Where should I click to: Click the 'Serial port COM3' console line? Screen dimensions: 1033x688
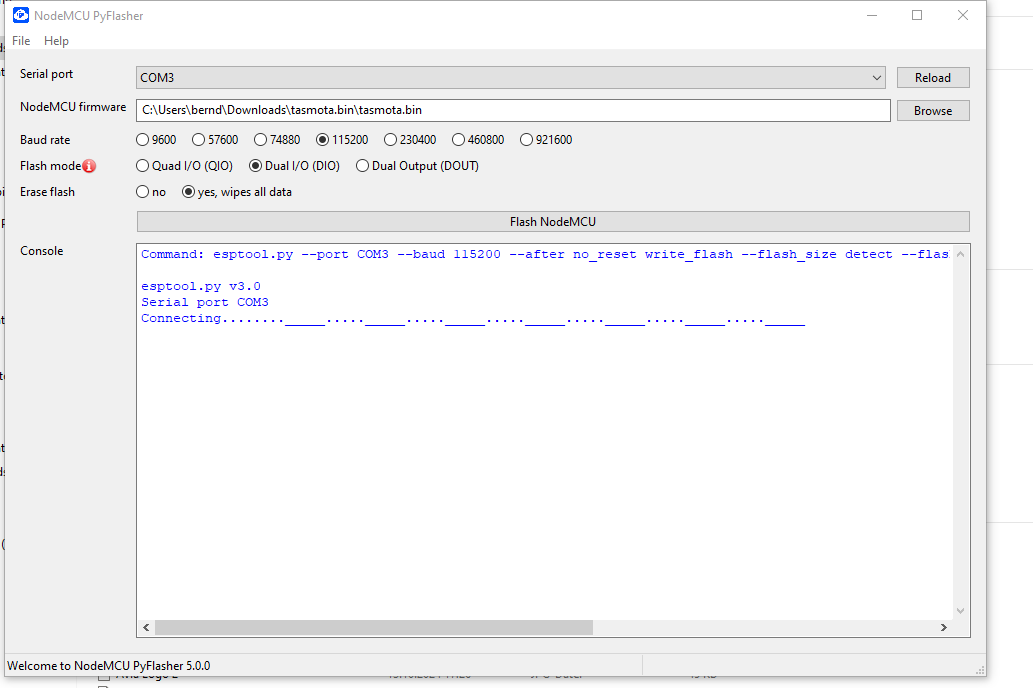click(x=205, y=302)
